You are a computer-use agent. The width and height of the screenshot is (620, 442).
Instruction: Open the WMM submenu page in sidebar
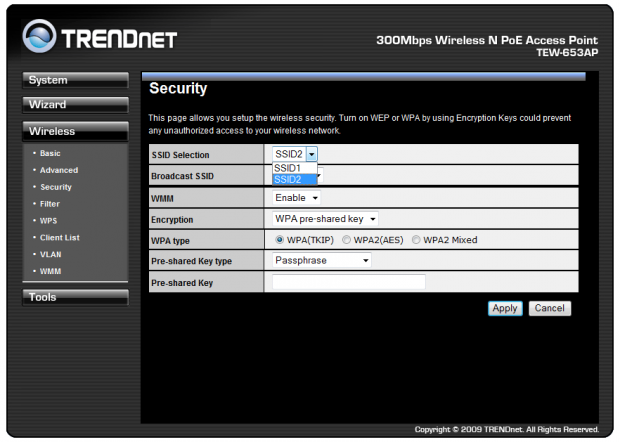50,272
